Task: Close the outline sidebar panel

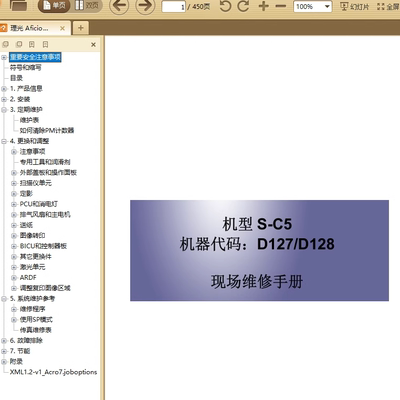Action: coord(93,44)
